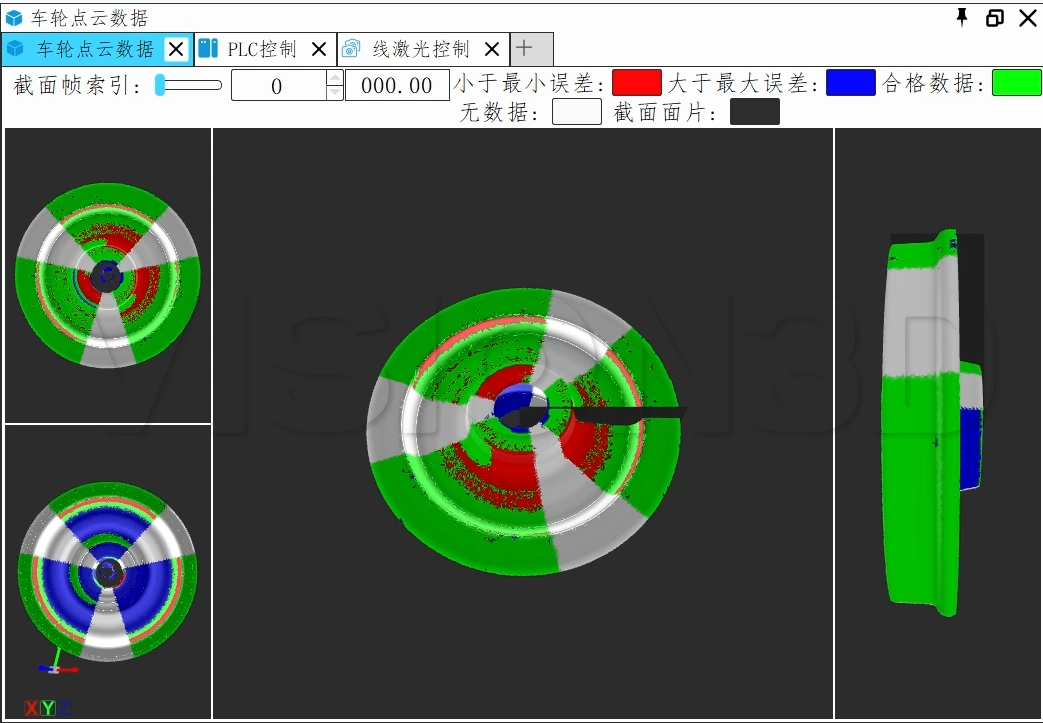Click the frame index number field showing 0
The image size is (1043, 723).
[x=277, y=85]
